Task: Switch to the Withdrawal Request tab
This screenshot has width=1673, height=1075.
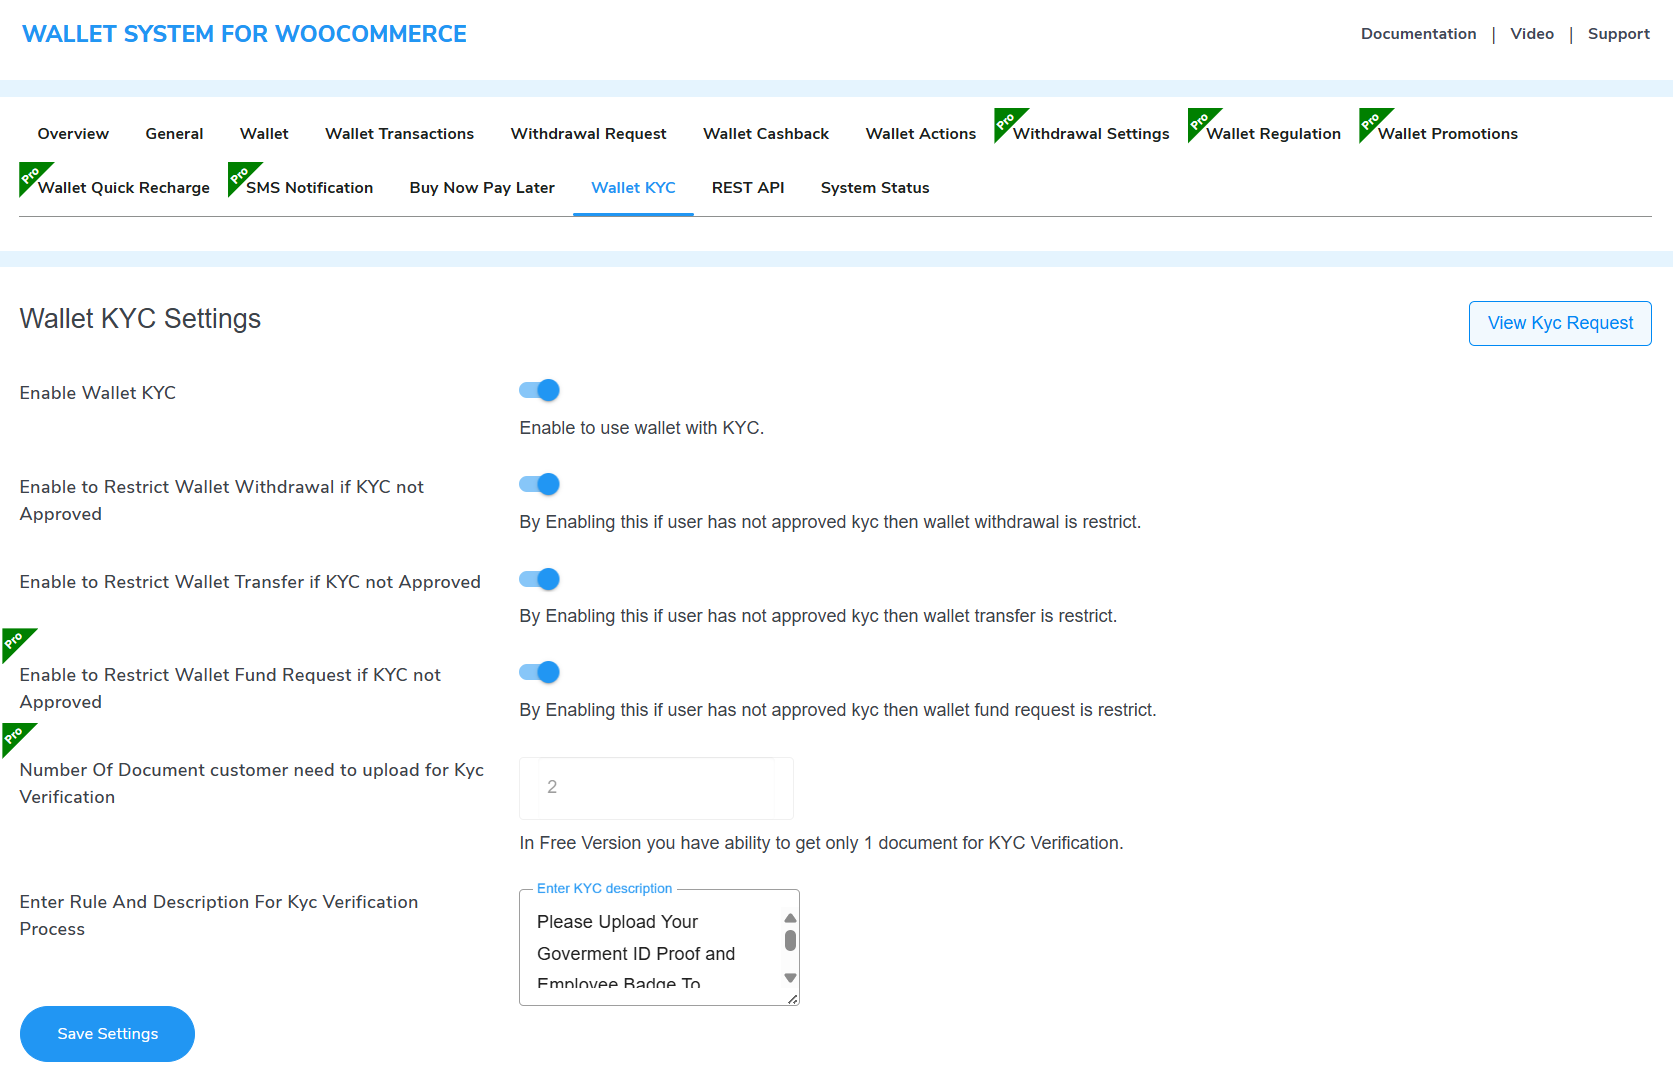Action: pos(588,133)
